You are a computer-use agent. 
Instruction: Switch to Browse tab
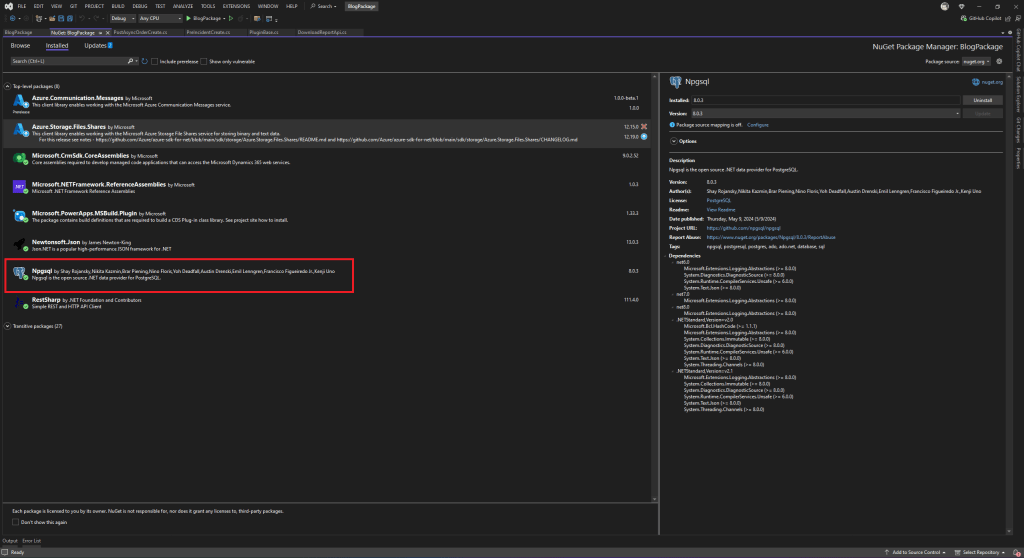coord(20,46)
